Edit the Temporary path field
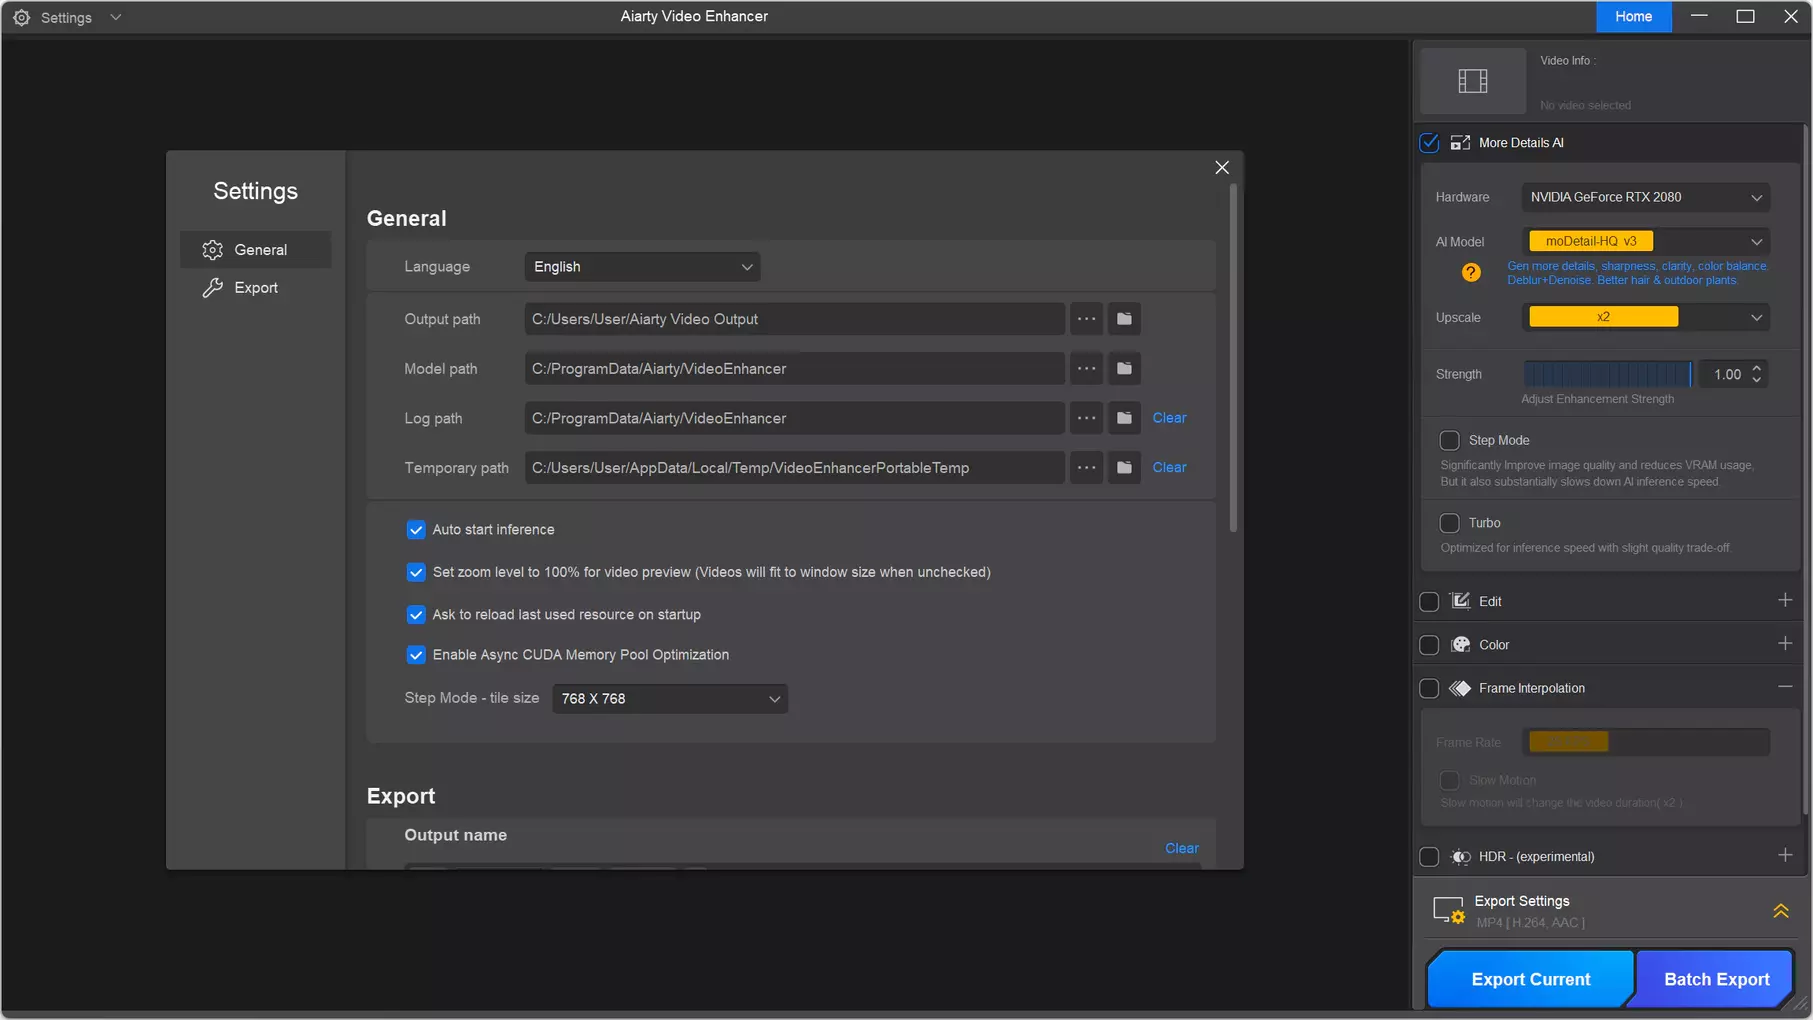The height and width of the screenshot is (1020, 1813). click(x=794, y=468)
